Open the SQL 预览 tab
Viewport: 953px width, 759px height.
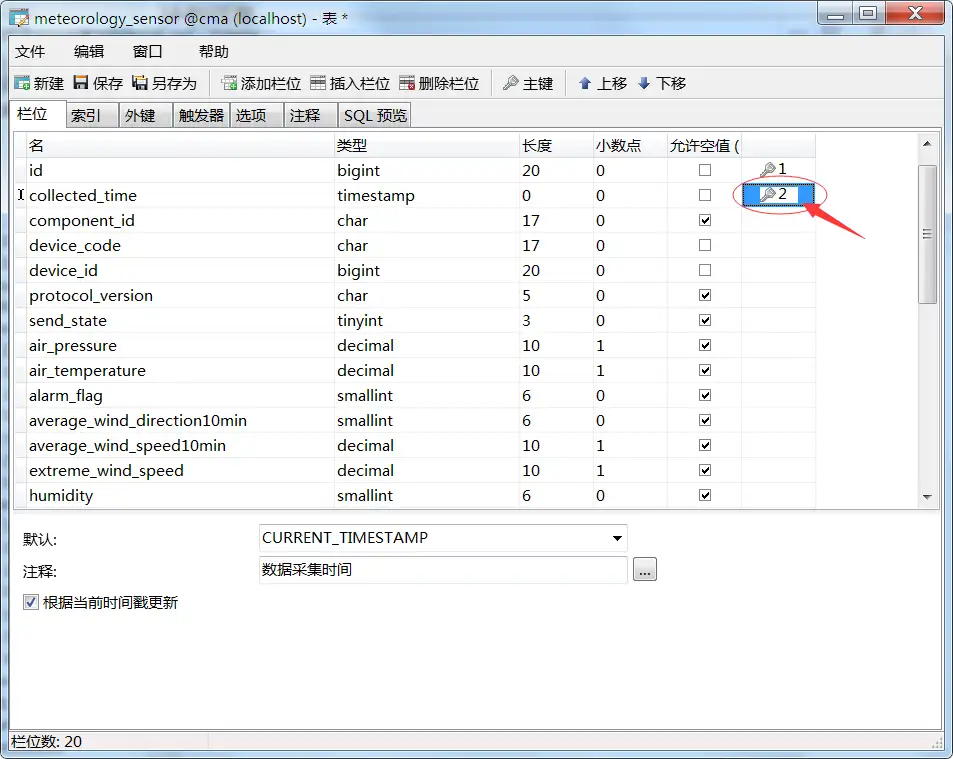click(375, 116)
